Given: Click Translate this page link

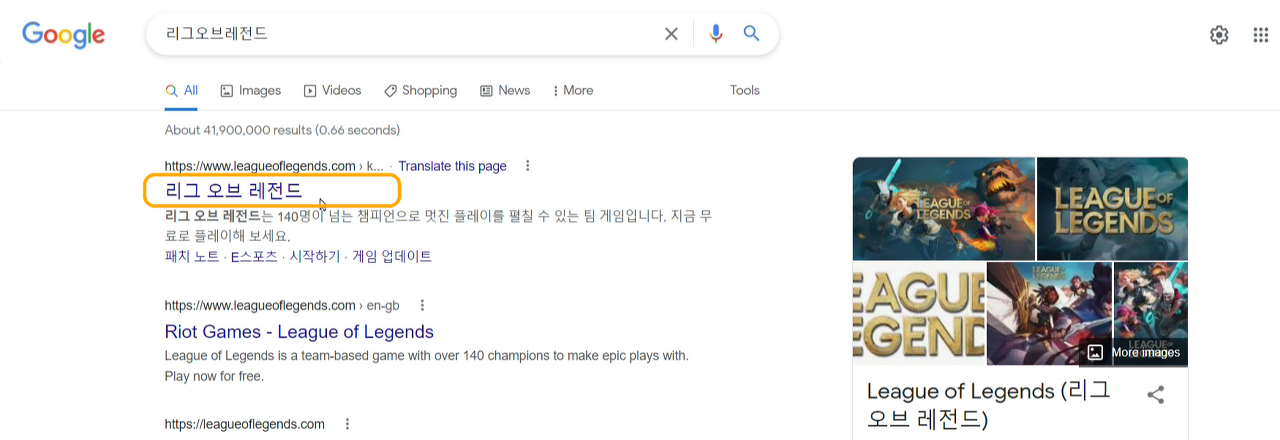Looking at the screenshot, I should pos(452,166).
